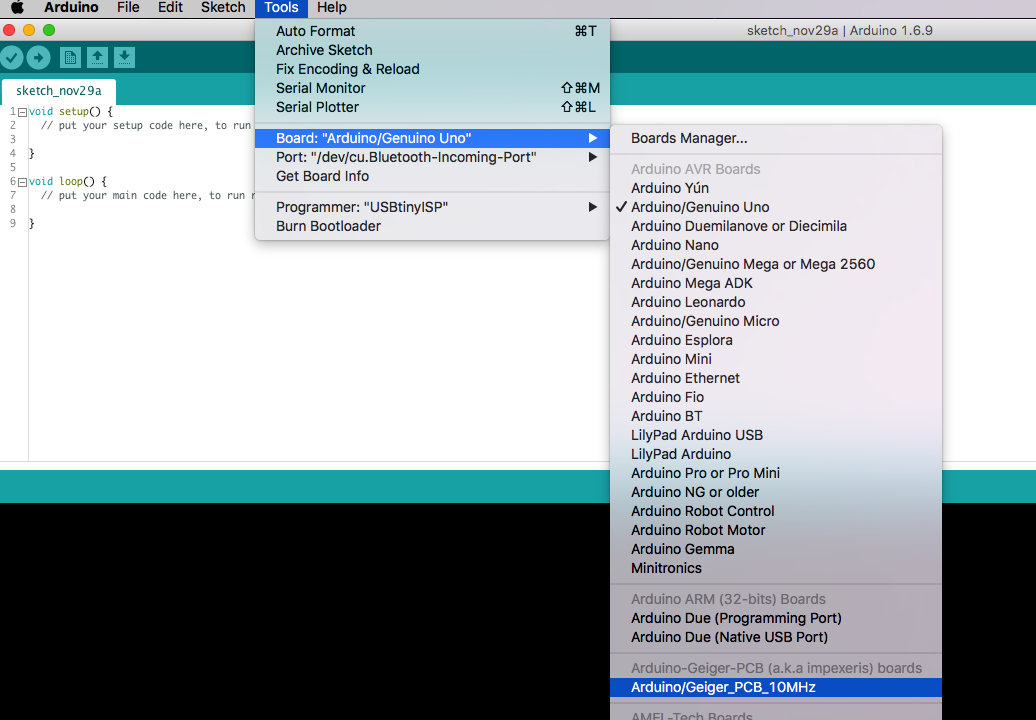Select Arduino Esplora board
Screen dimensions: 1036x720
[776, 340]
